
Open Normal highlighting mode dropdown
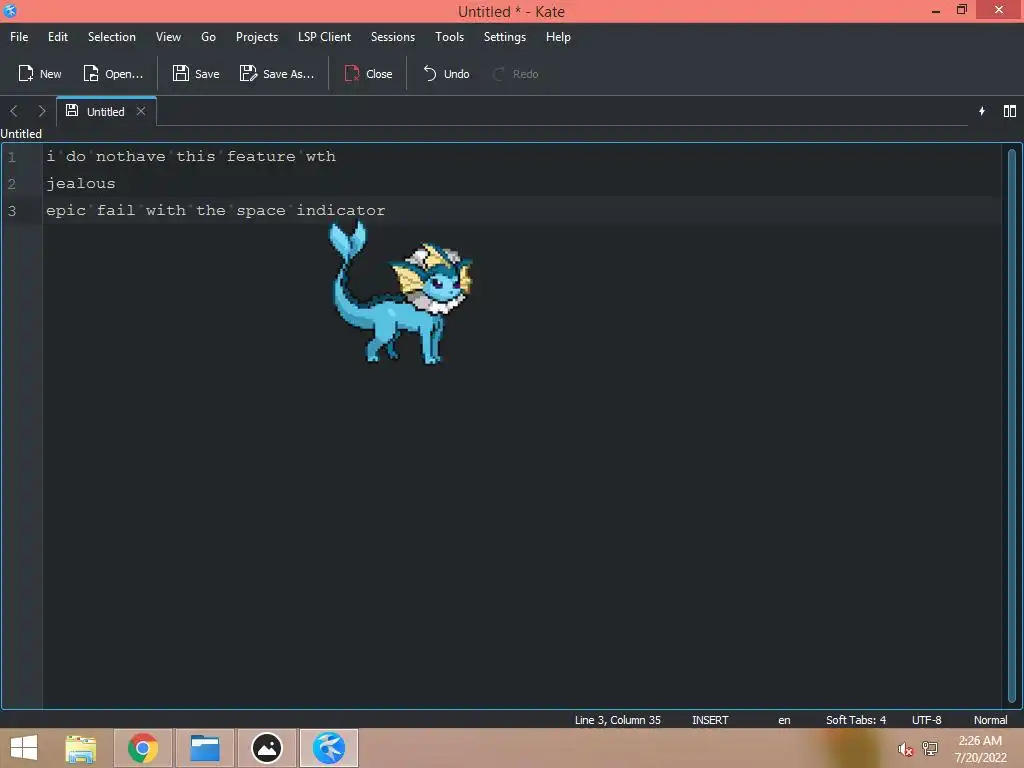coord(990,720)
